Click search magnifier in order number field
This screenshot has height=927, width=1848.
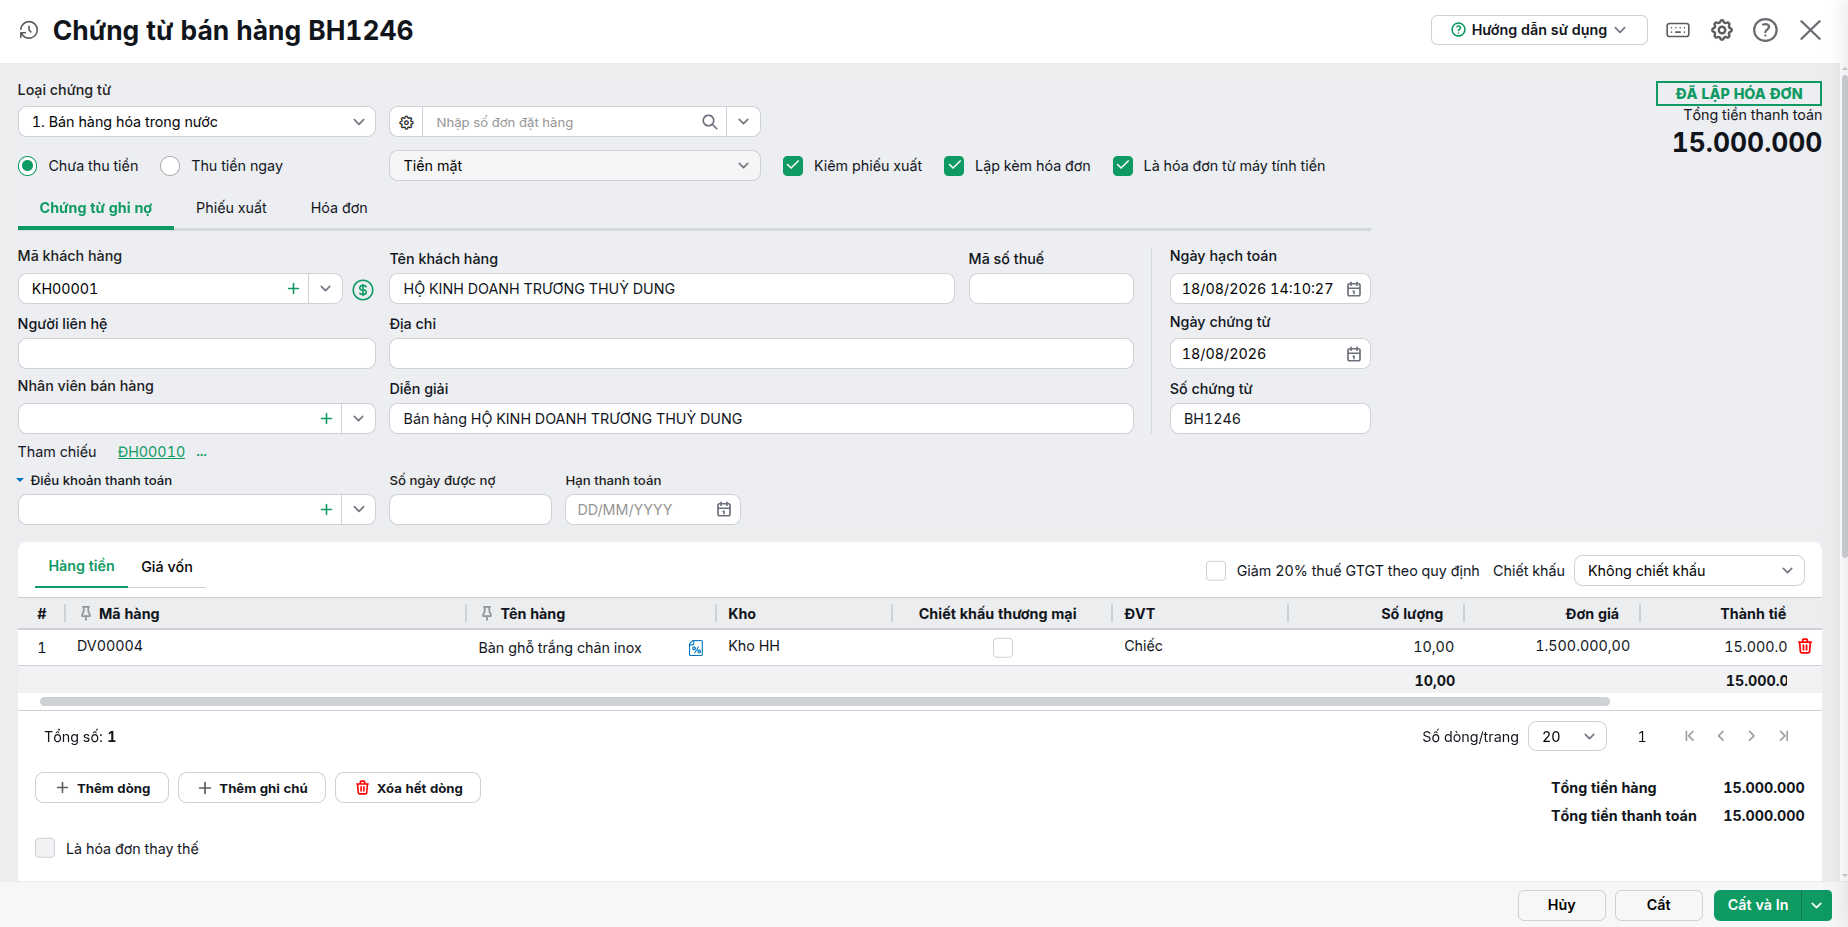coord(710,122)
